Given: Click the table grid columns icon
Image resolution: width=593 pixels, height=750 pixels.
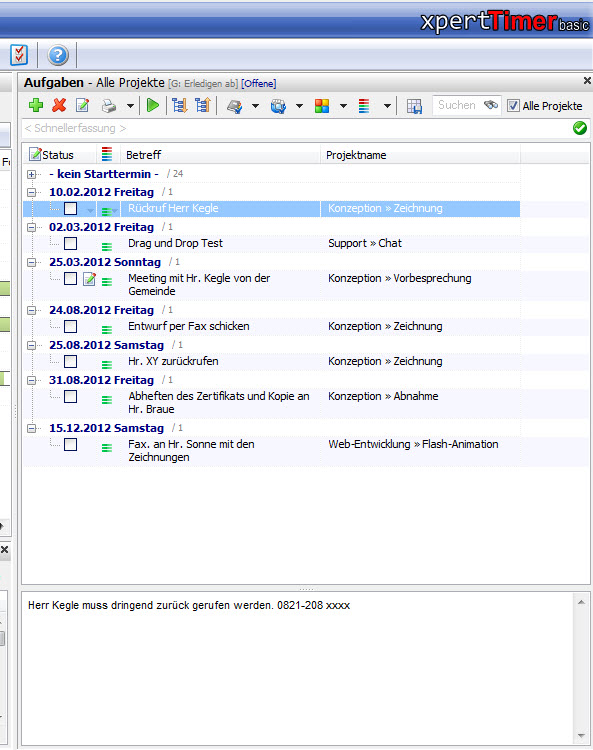Looking at the screenshot, I should (x=414, y=106).
